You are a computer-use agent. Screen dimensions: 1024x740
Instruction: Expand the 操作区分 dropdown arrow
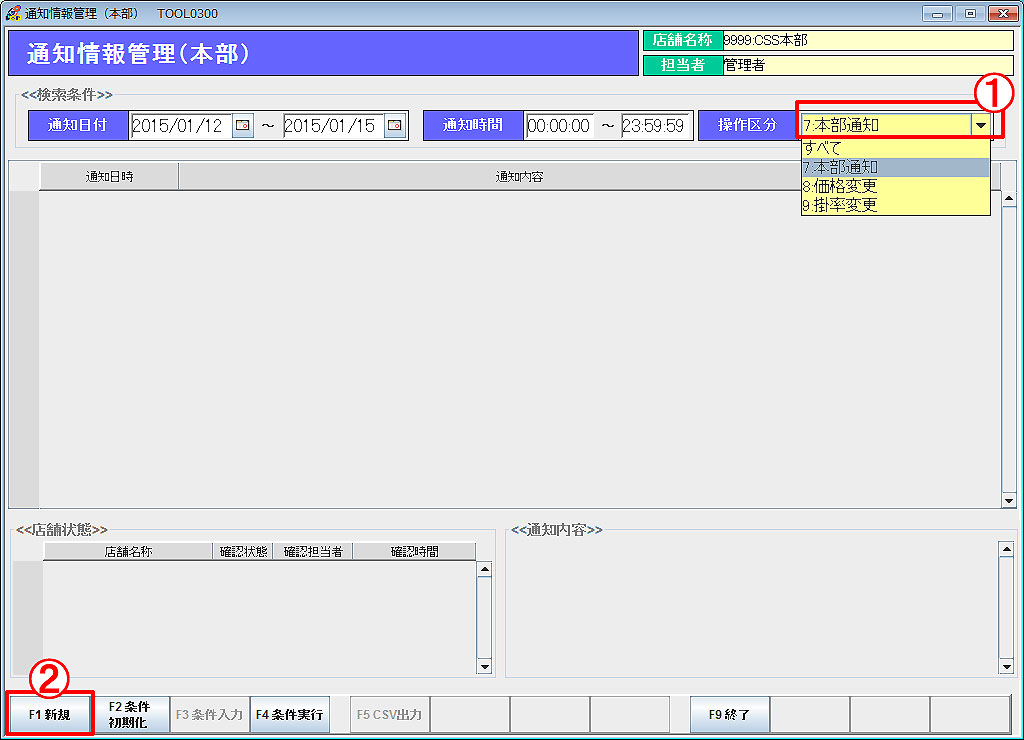pyautogui.click(x=981, y=126)
